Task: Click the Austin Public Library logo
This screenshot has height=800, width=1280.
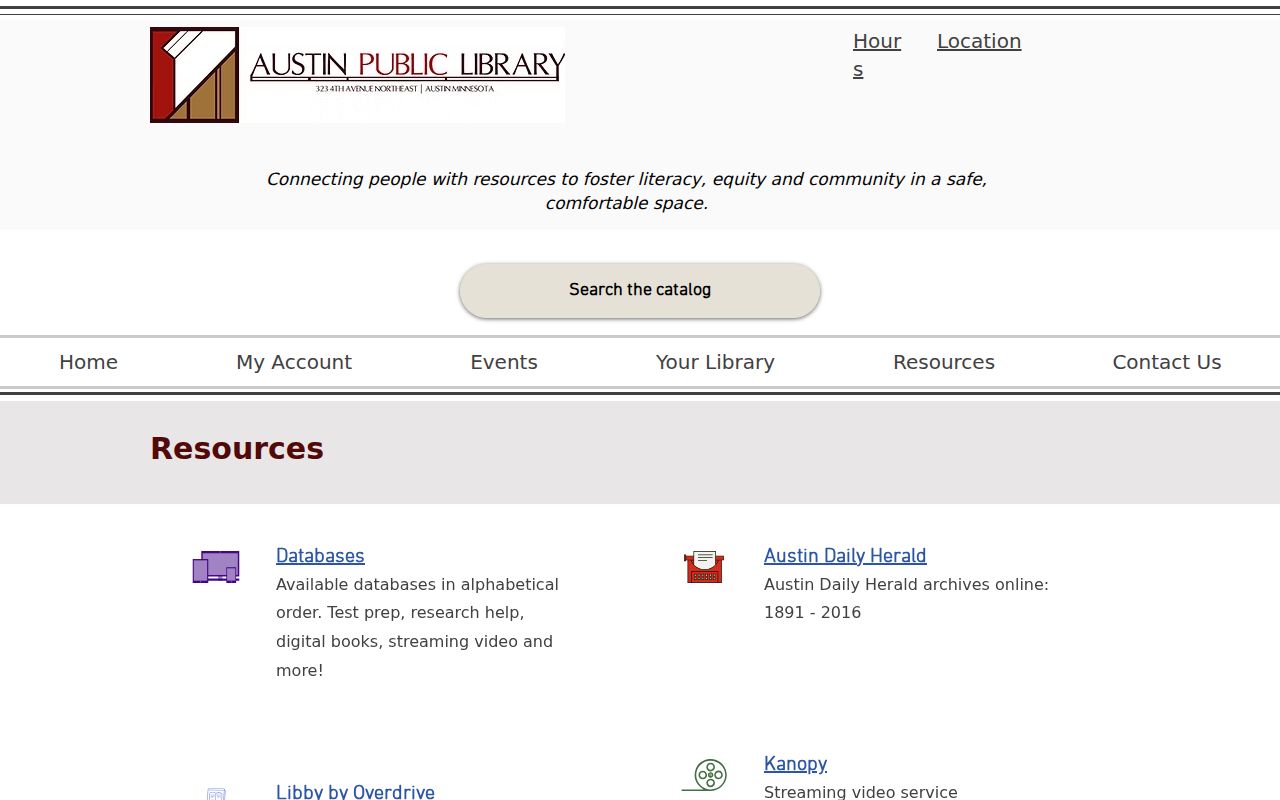Action: pyautogui.click(x=357, y=75)
